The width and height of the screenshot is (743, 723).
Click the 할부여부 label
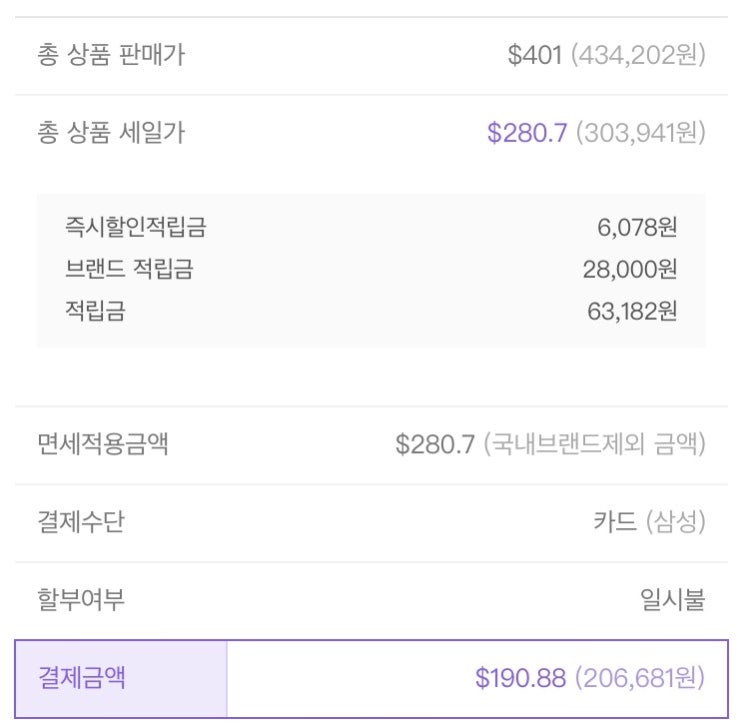[x=81, y=599]
